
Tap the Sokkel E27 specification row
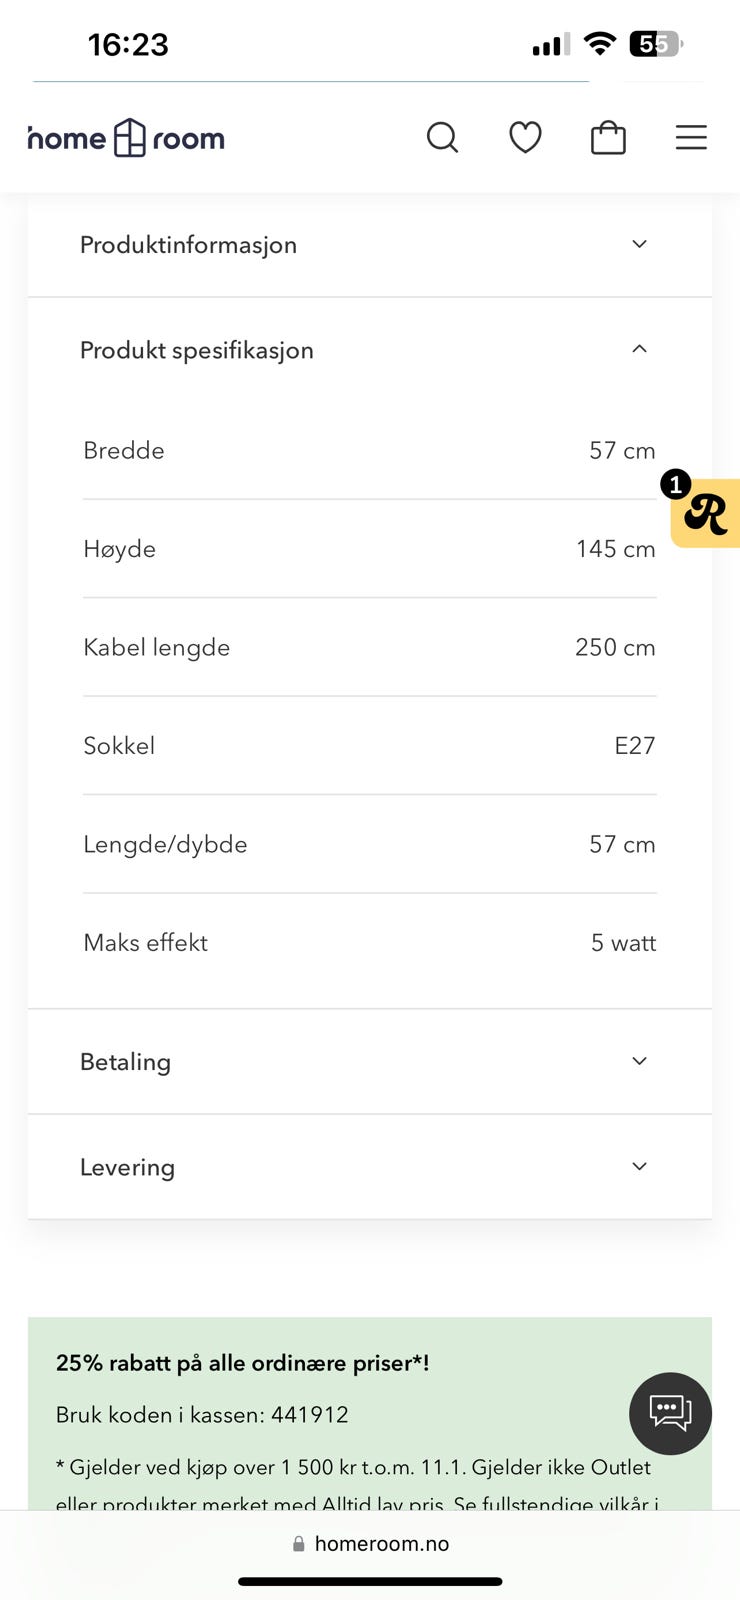click(x=370, y=746)
